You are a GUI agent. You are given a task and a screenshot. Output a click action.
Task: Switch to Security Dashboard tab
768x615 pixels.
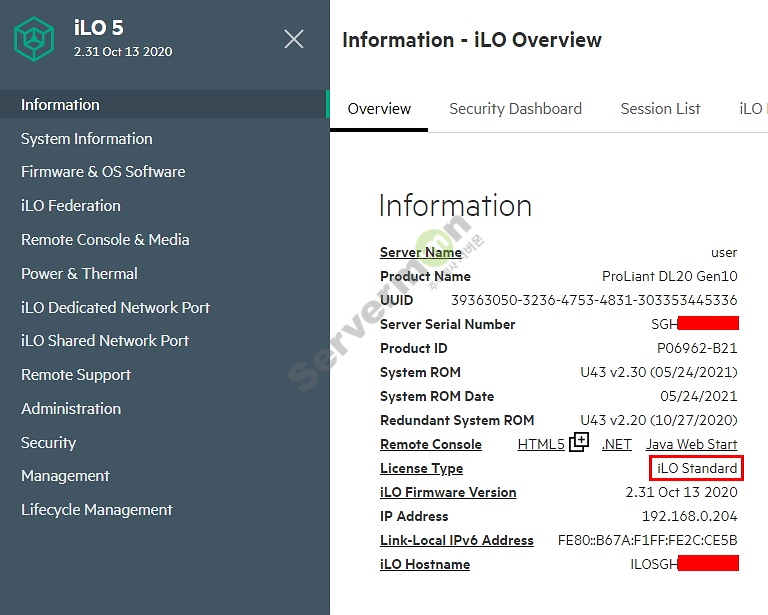pos(515,109)
